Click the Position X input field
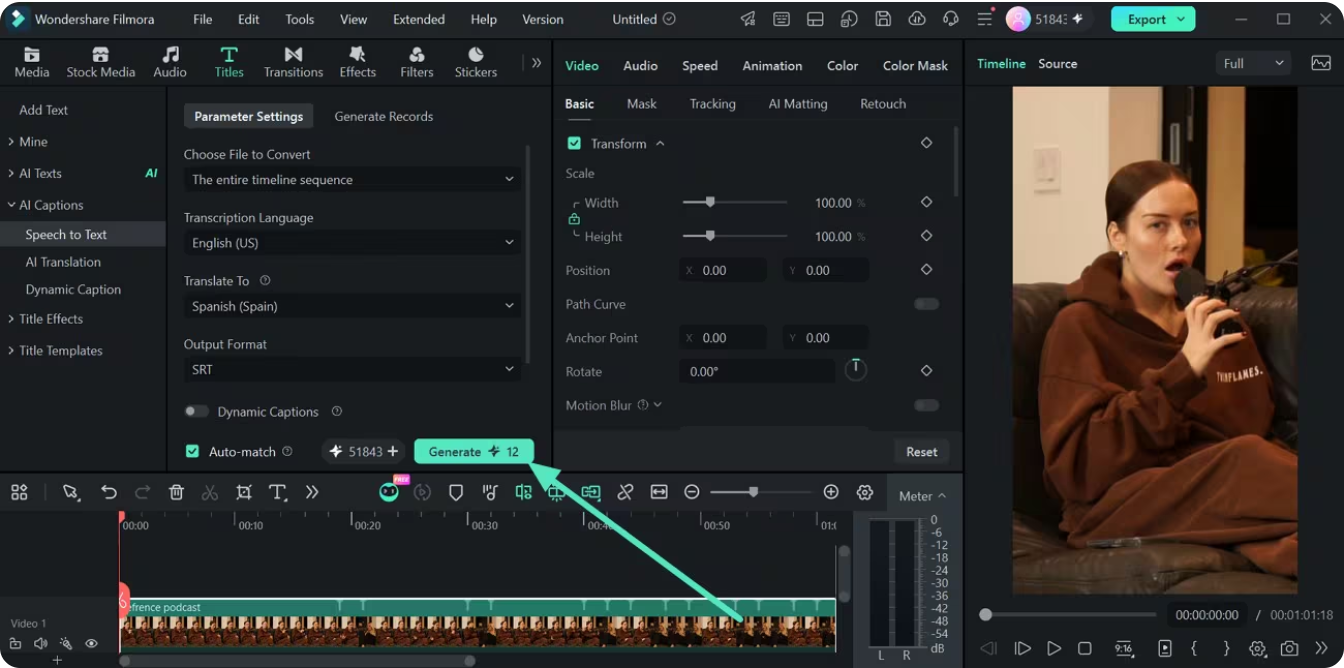 click(x=723, y=270)
